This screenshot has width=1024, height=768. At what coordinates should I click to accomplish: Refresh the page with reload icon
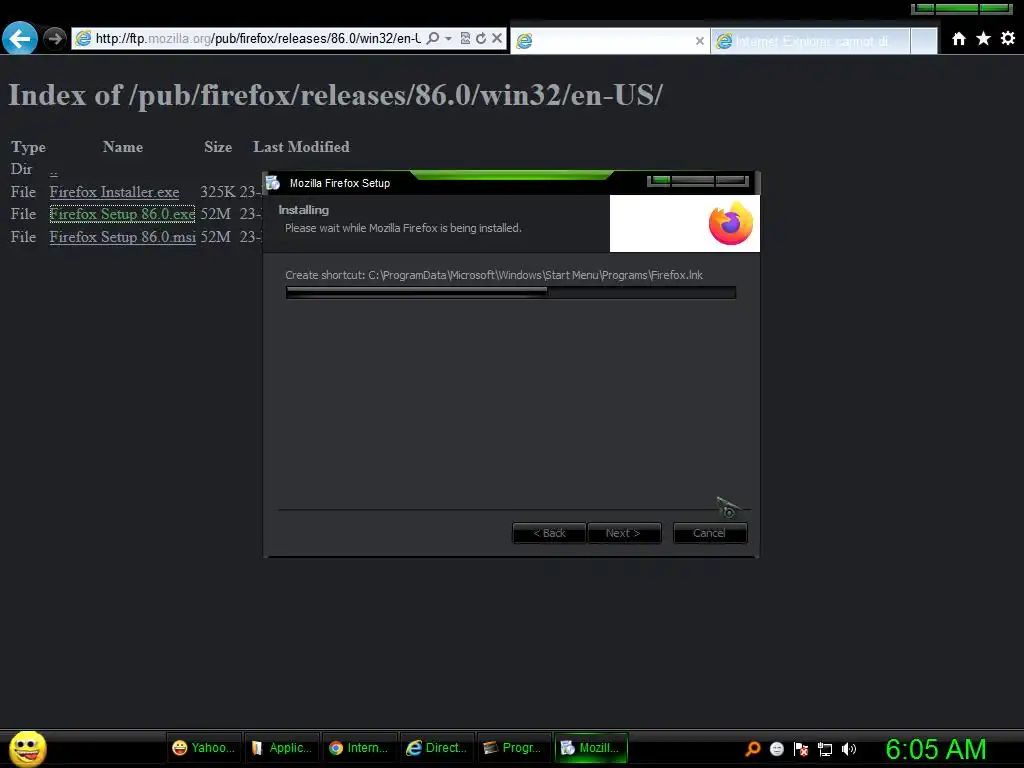click(481, 39)
